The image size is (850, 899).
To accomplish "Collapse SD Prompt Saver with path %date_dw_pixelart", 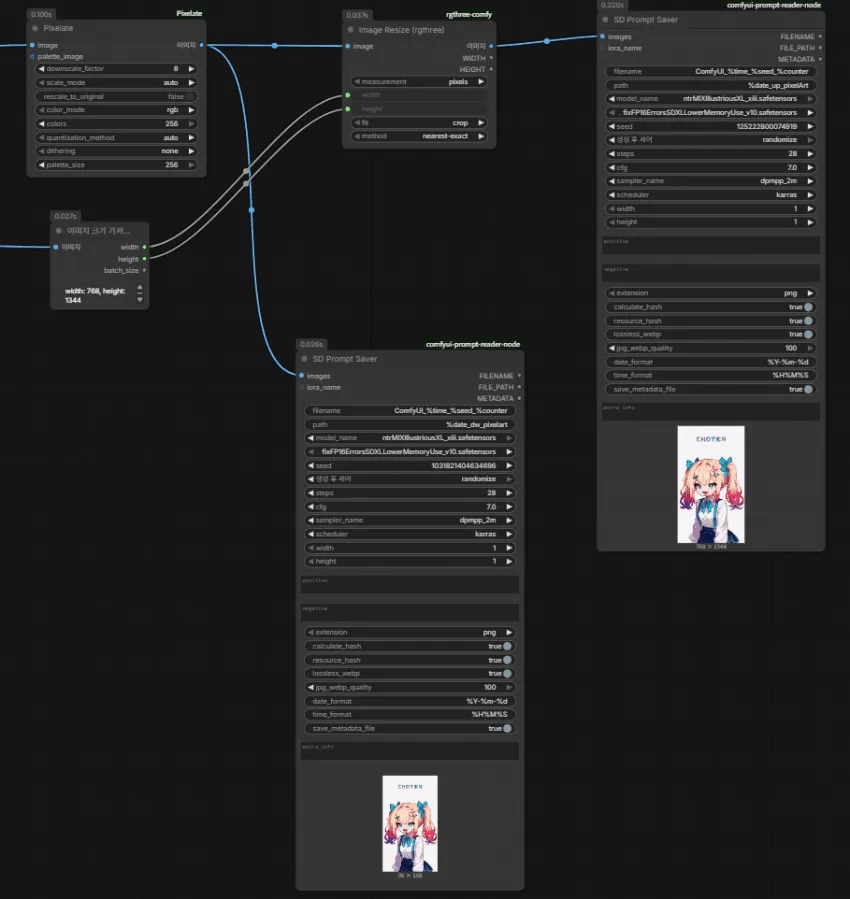I will coord(304,359).
